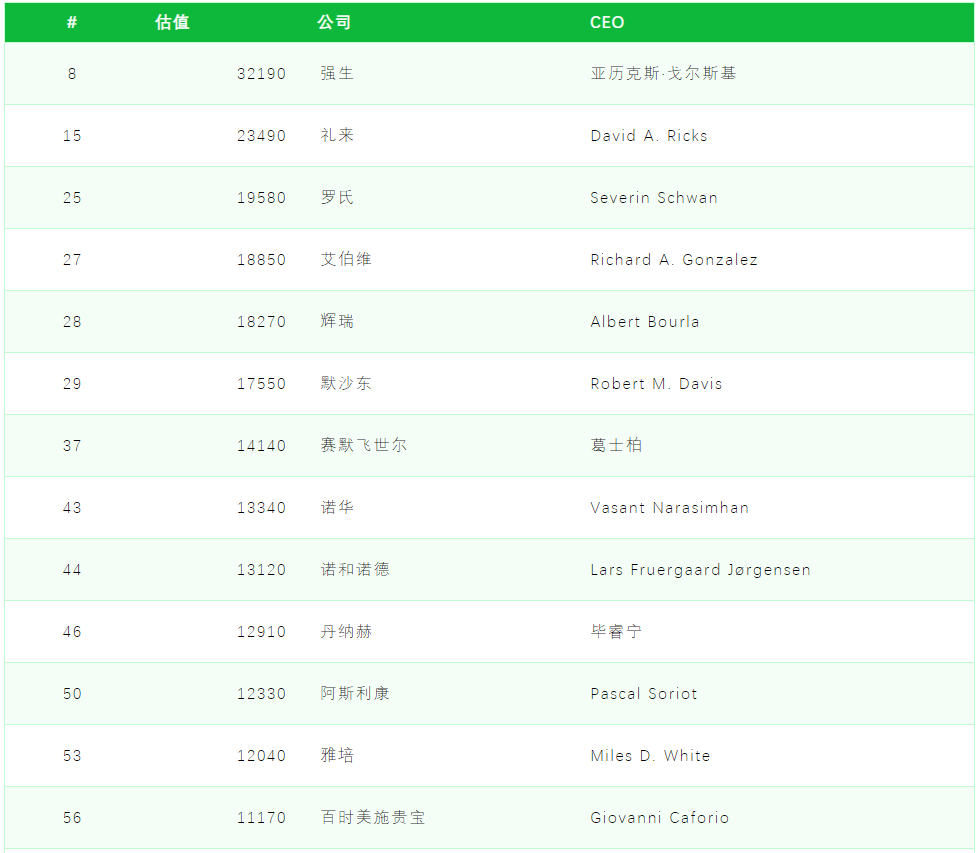Click the 诺和诺德 company cell
Screen dimensions: 978x853
point(355,569)
